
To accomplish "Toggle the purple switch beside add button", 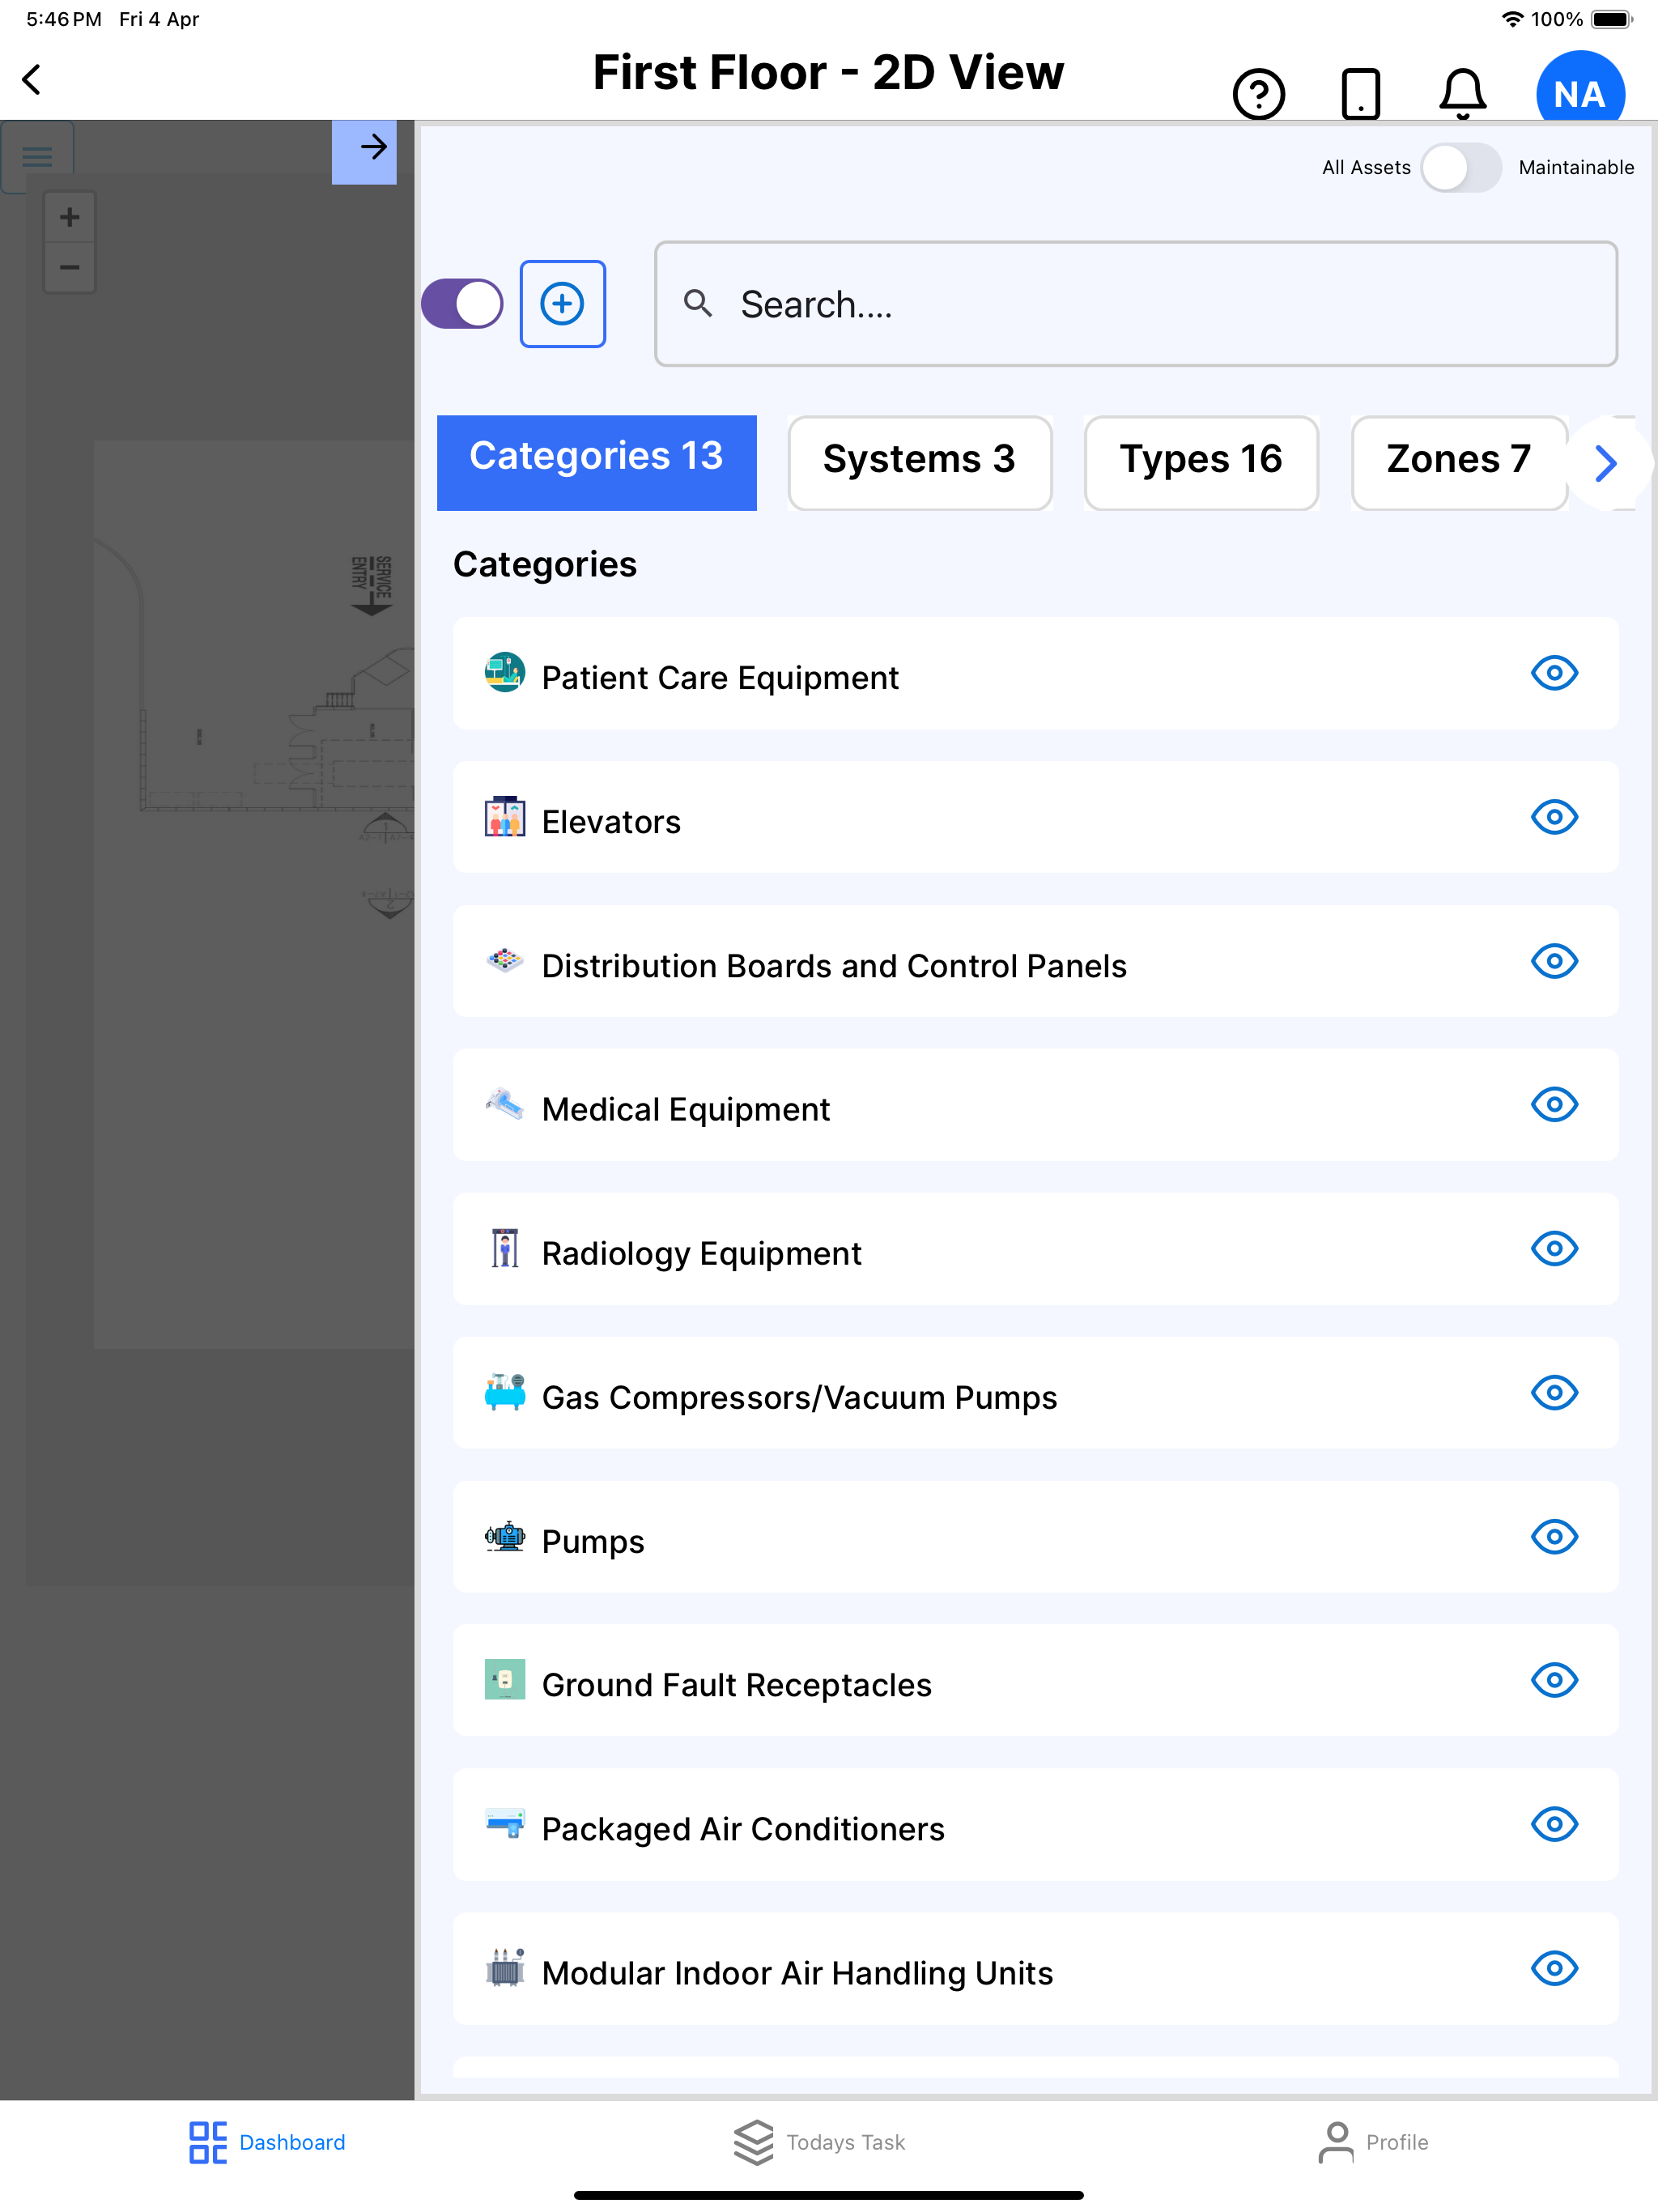I will [x=462, y=303].
